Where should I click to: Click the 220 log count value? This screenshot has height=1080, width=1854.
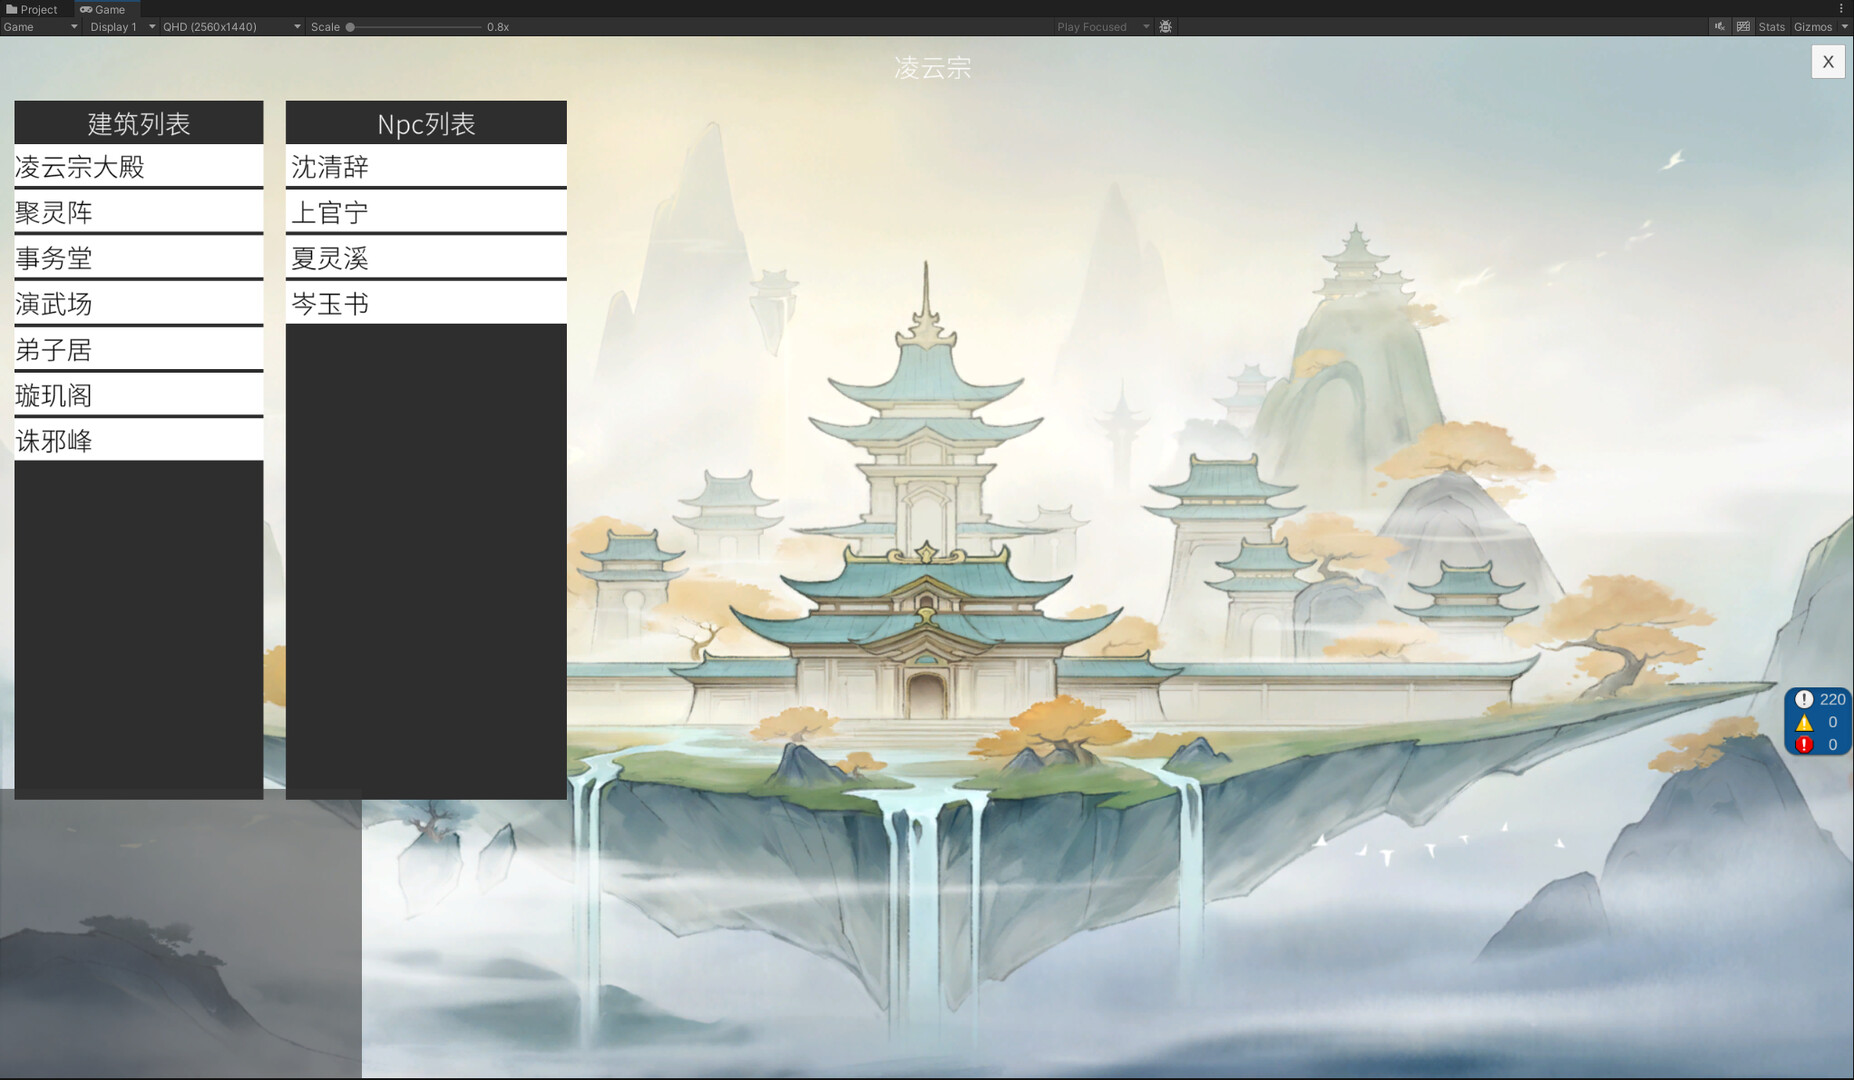click(1832, 699)
